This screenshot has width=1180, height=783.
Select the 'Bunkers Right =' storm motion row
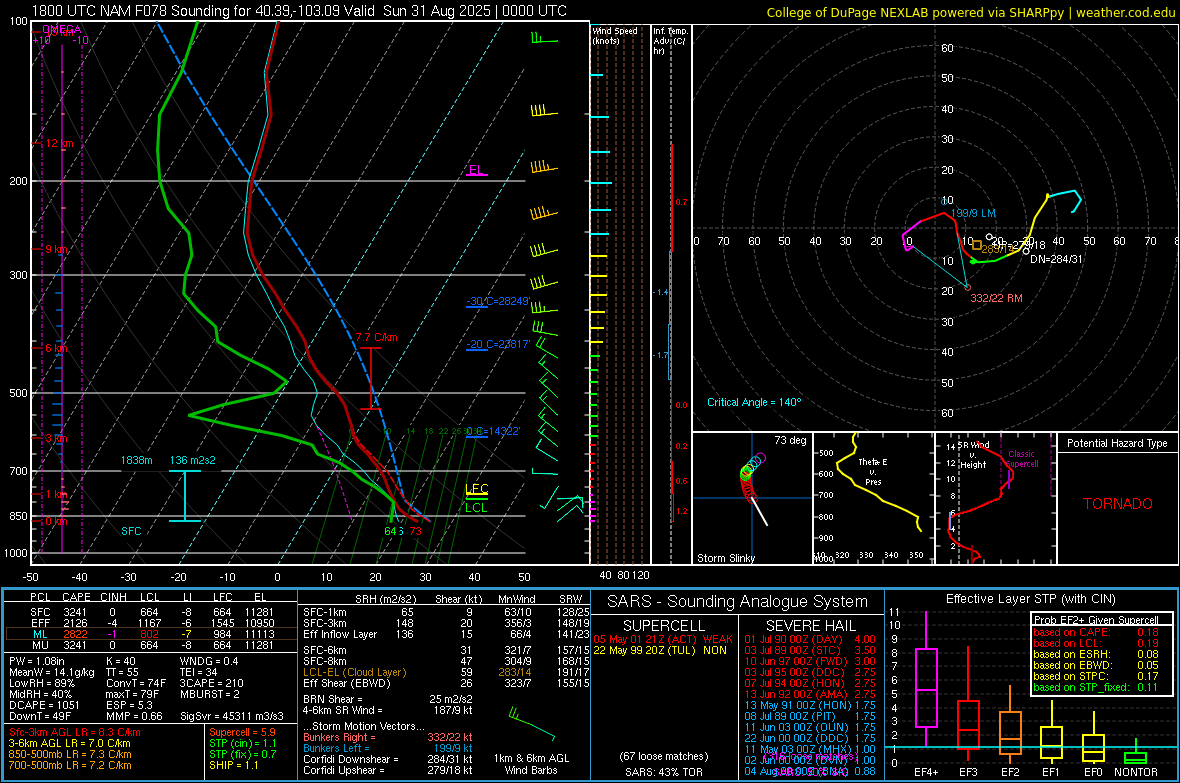(388, 737)
